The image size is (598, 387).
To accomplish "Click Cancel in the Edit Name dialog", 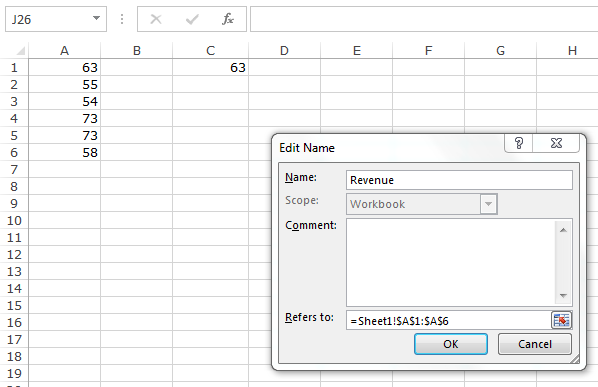I will click(x=535, y=344).
